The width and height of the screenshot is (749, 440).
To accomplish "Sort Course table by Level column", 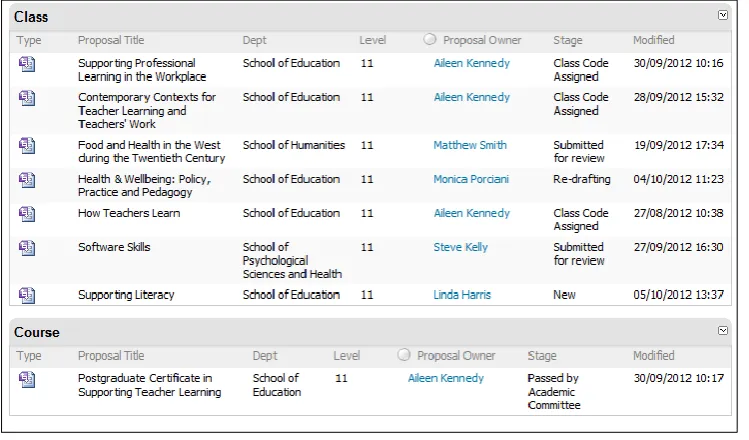I will tap(347, 356).
